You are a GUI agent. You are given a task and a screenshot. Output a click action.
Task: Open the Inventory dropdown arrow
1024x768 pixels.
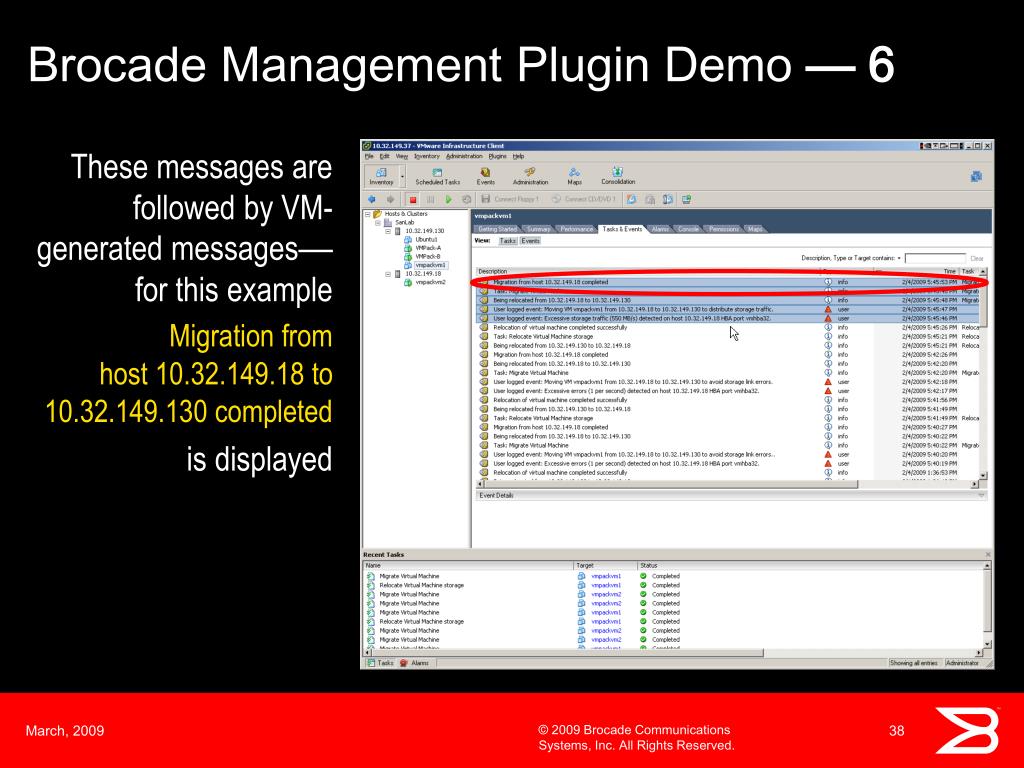tap(402, 177)
